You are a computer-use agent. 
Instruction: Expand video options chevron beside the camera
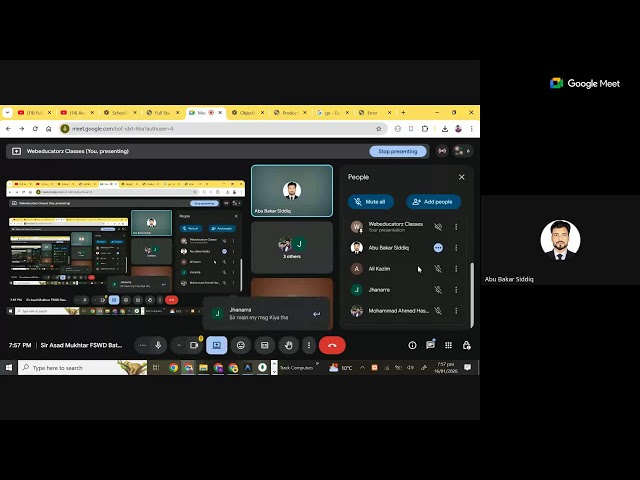(x=178, y=345)
